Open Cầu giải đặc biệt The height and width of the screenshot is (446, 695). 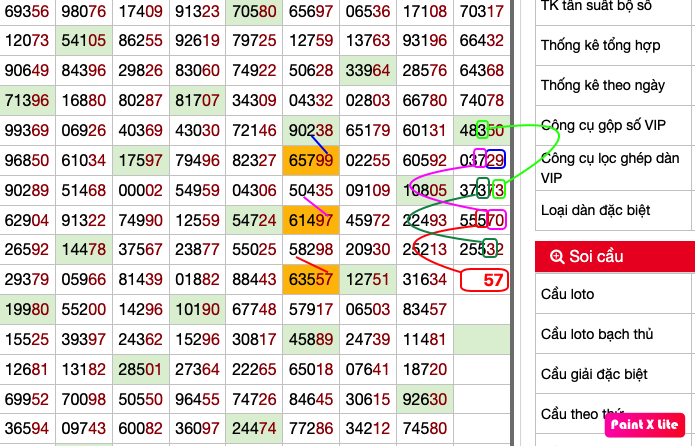598,373
